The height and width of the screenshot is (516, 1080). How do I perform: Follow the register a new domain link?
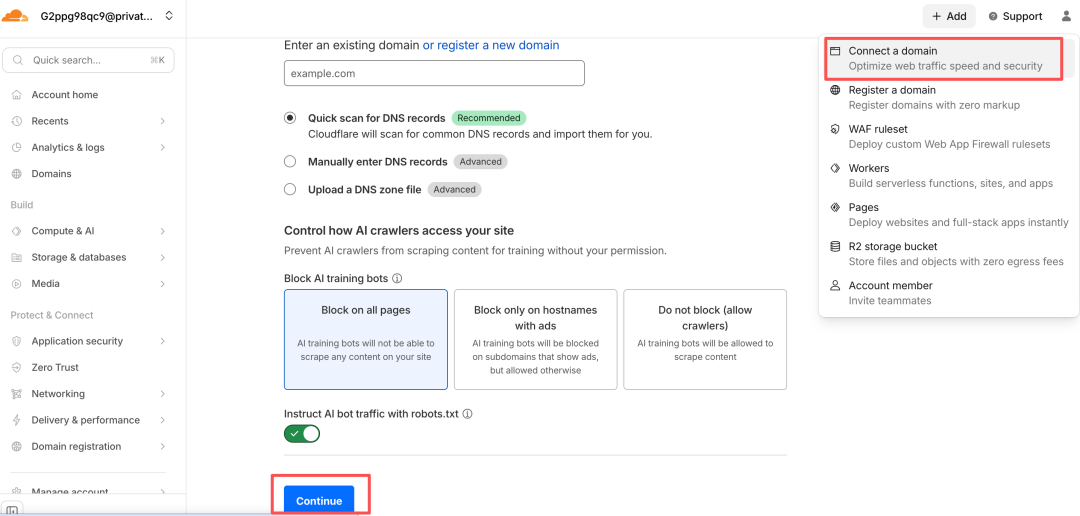491,45
